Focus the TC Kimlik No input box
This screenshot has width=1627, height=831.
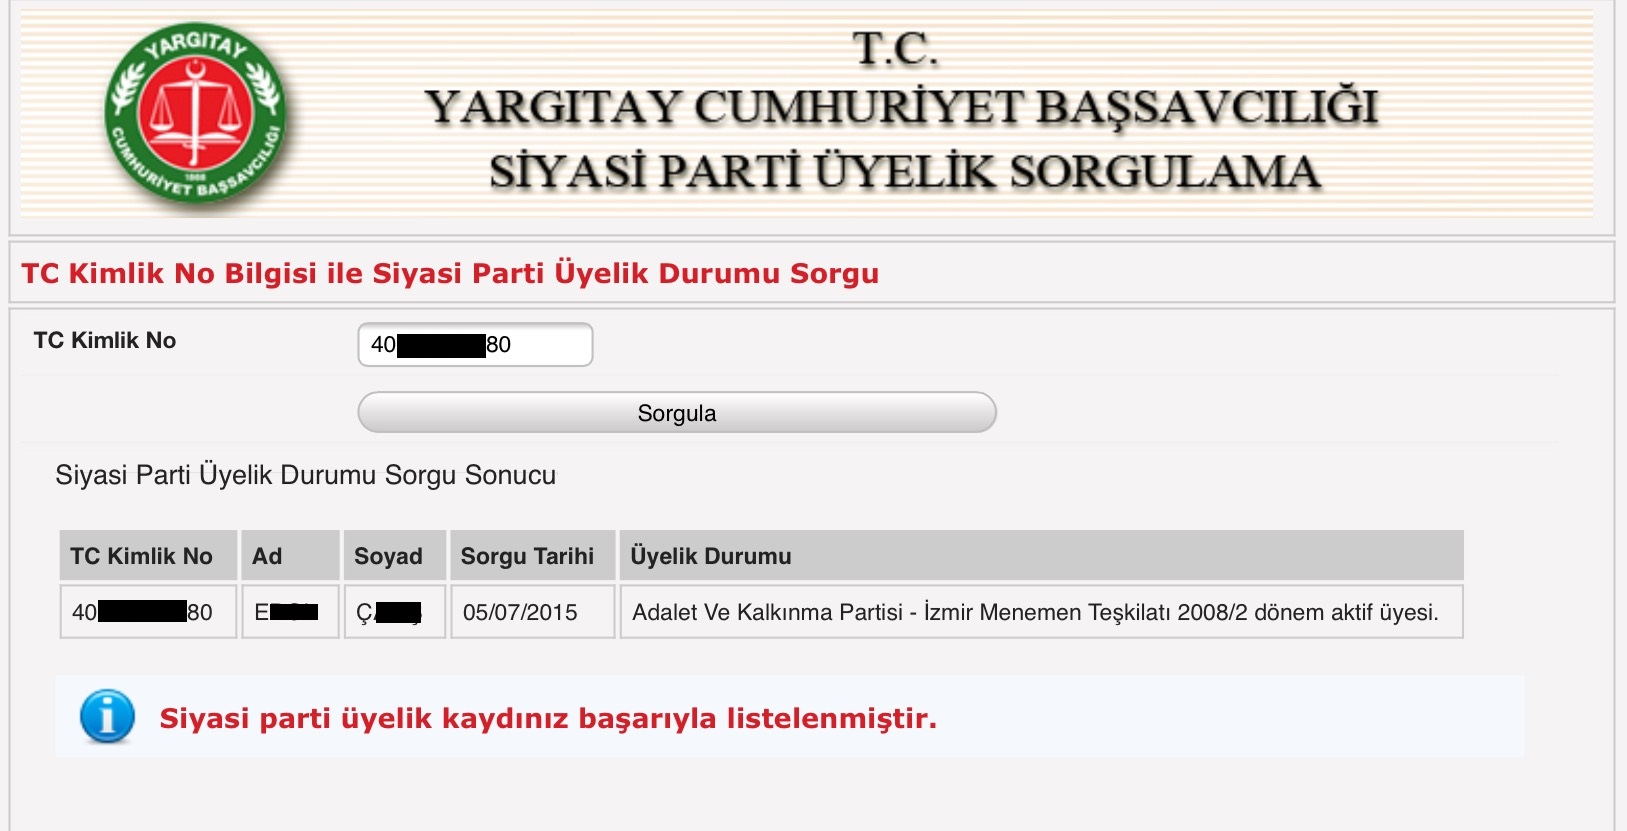point(475,345)
